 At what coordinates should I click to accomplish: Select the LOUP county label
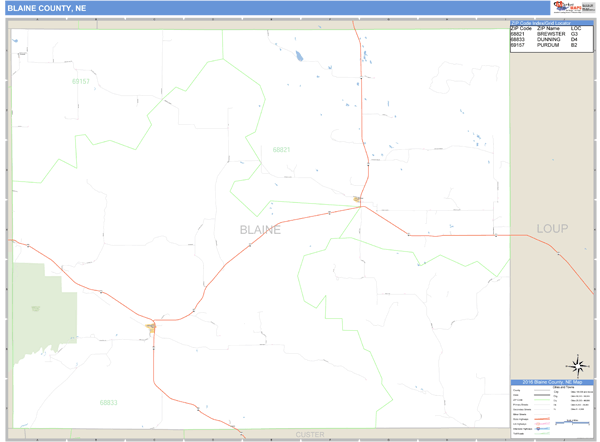pos(551,229)
